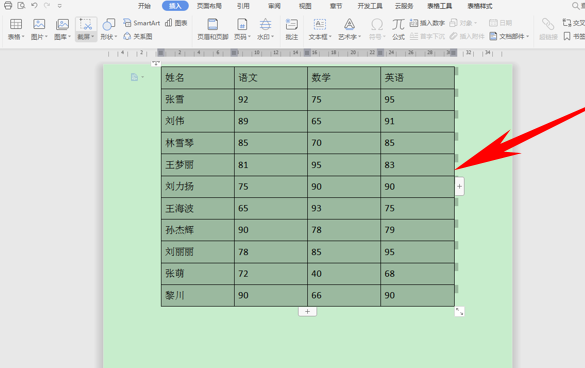Click the redo arrow icon
This screenshot has width=585, height=368.
(47, 5)
